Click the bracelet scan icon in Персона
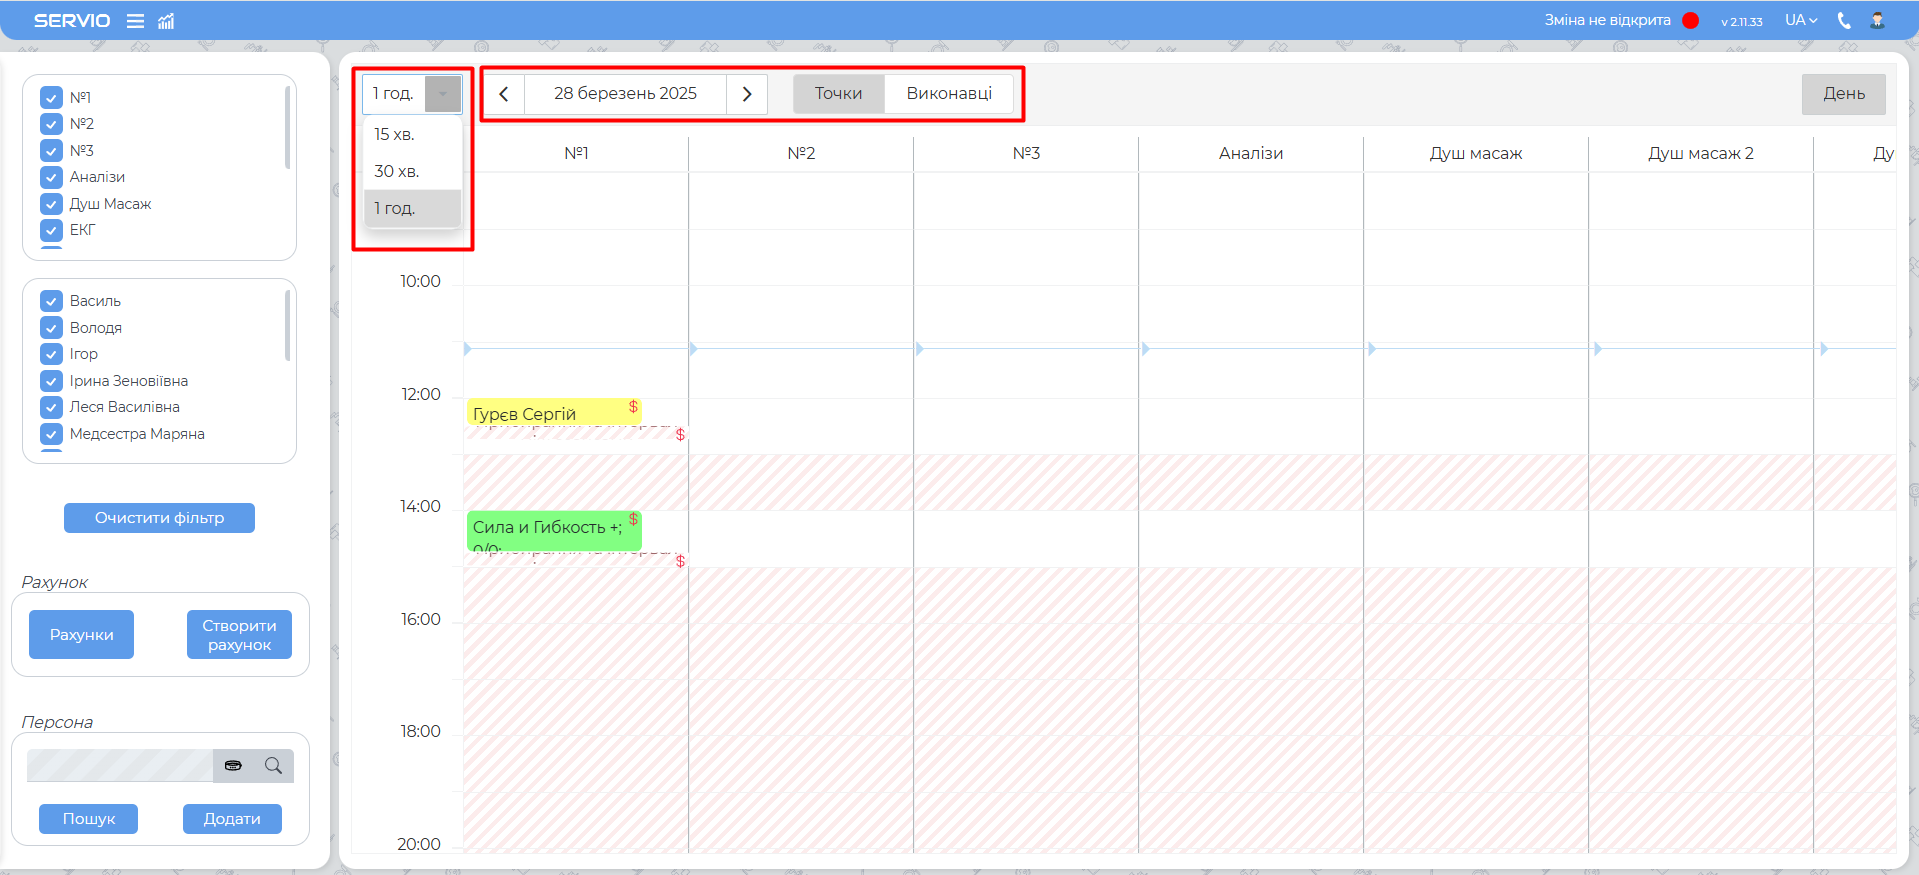1919x875 pixels. (233, 766)
